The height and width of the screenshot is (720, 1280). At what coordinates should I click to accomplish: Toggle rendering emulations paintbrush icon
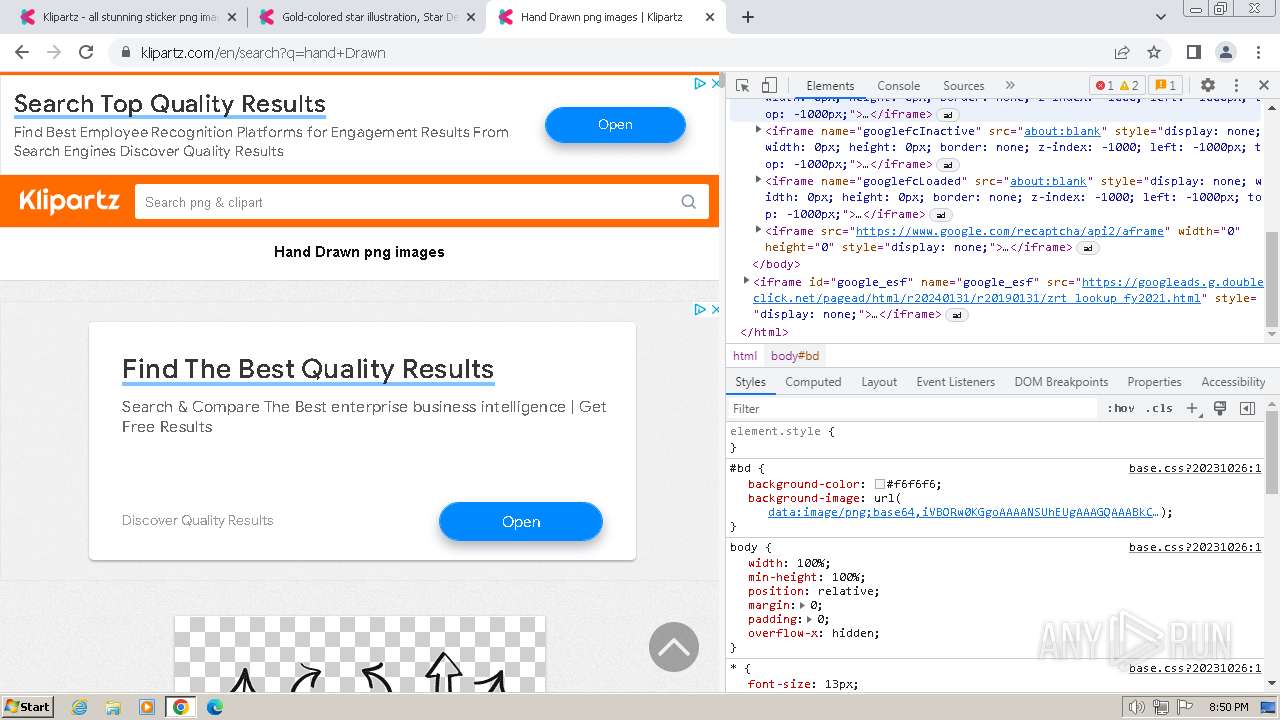click(x=1220, y=408)
